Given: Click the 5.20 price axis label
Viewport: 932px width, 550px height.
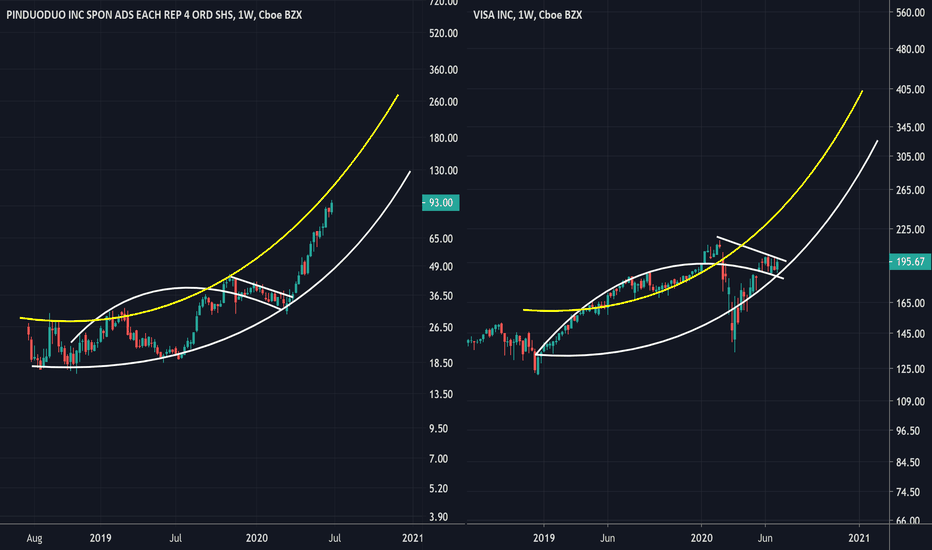Looking at the screenshot, I should click(439, 489).
